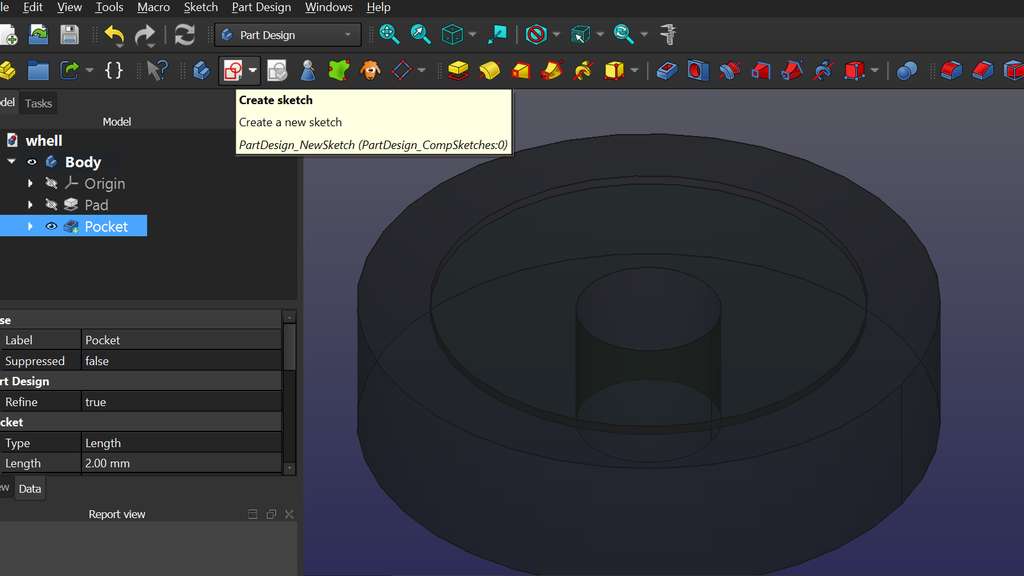Screen dimensions: 1024x576
Task: Click the Save document floppy icon
Action: tap(69, 35)
